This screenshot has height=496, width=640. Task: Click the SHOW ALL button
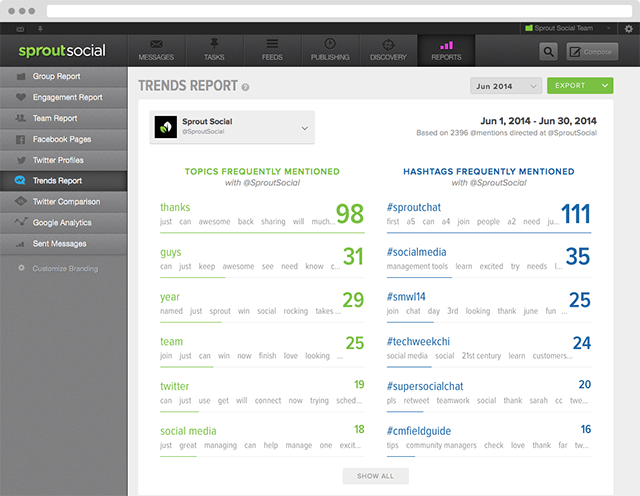pyautogui.click(x=376, y=476)
